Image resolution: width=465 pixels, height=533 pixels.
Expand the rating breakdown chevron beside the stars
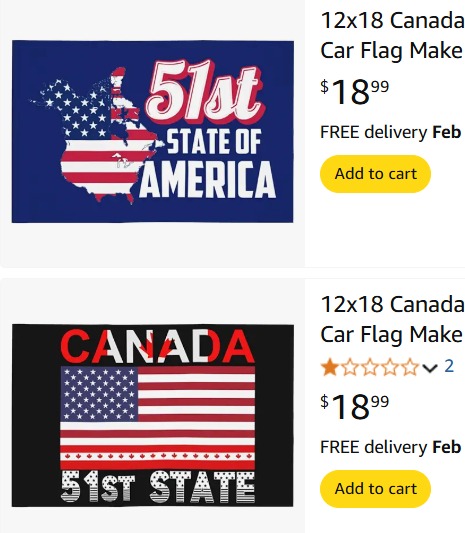[x=430, y=367]
